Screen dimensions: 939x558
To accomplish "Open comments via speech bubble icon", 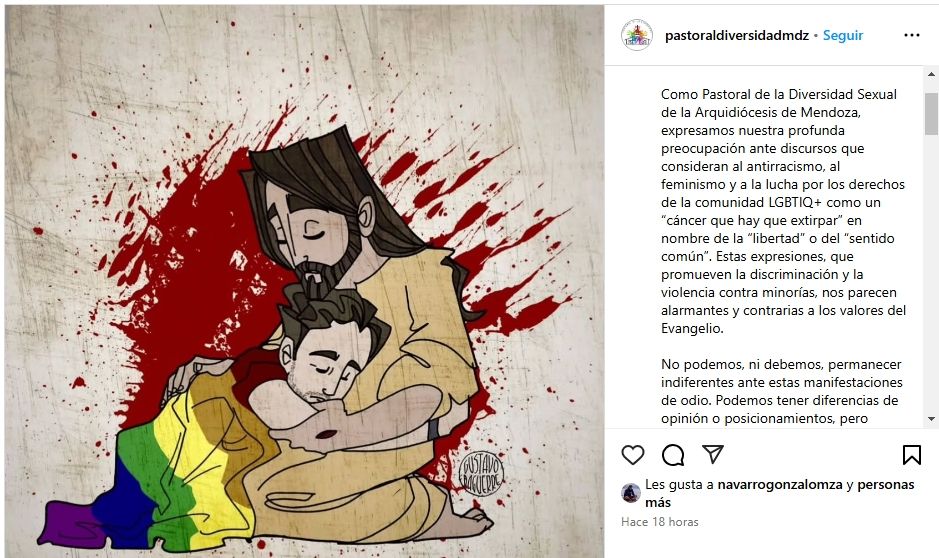I will point(673,455).
